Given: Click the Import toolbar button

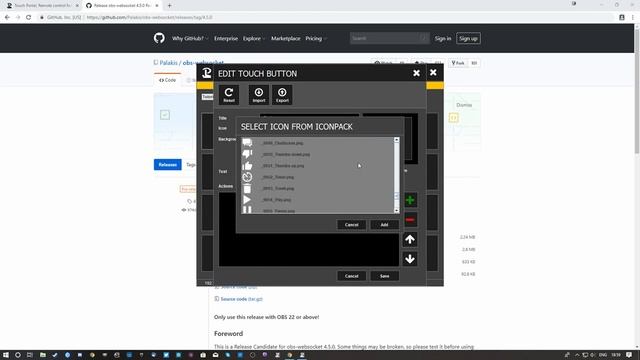Looking at the screenshot, I should 259,95.
